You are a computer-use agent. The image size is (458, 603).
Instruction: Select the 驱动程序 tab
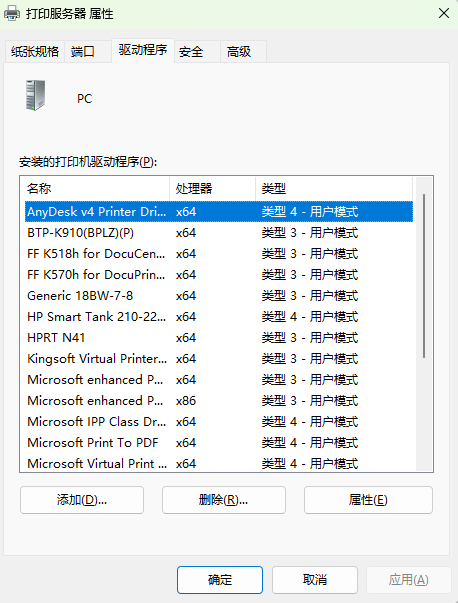[143, 50]
